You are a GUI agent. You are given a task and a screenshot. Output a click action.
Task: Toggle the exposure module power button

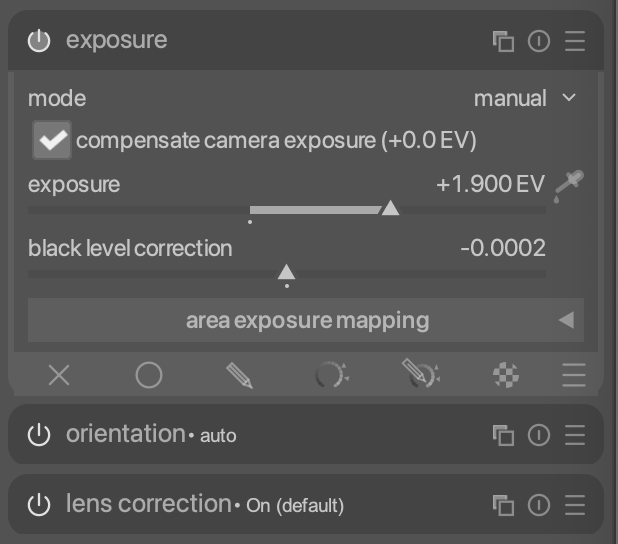(39, 41)
